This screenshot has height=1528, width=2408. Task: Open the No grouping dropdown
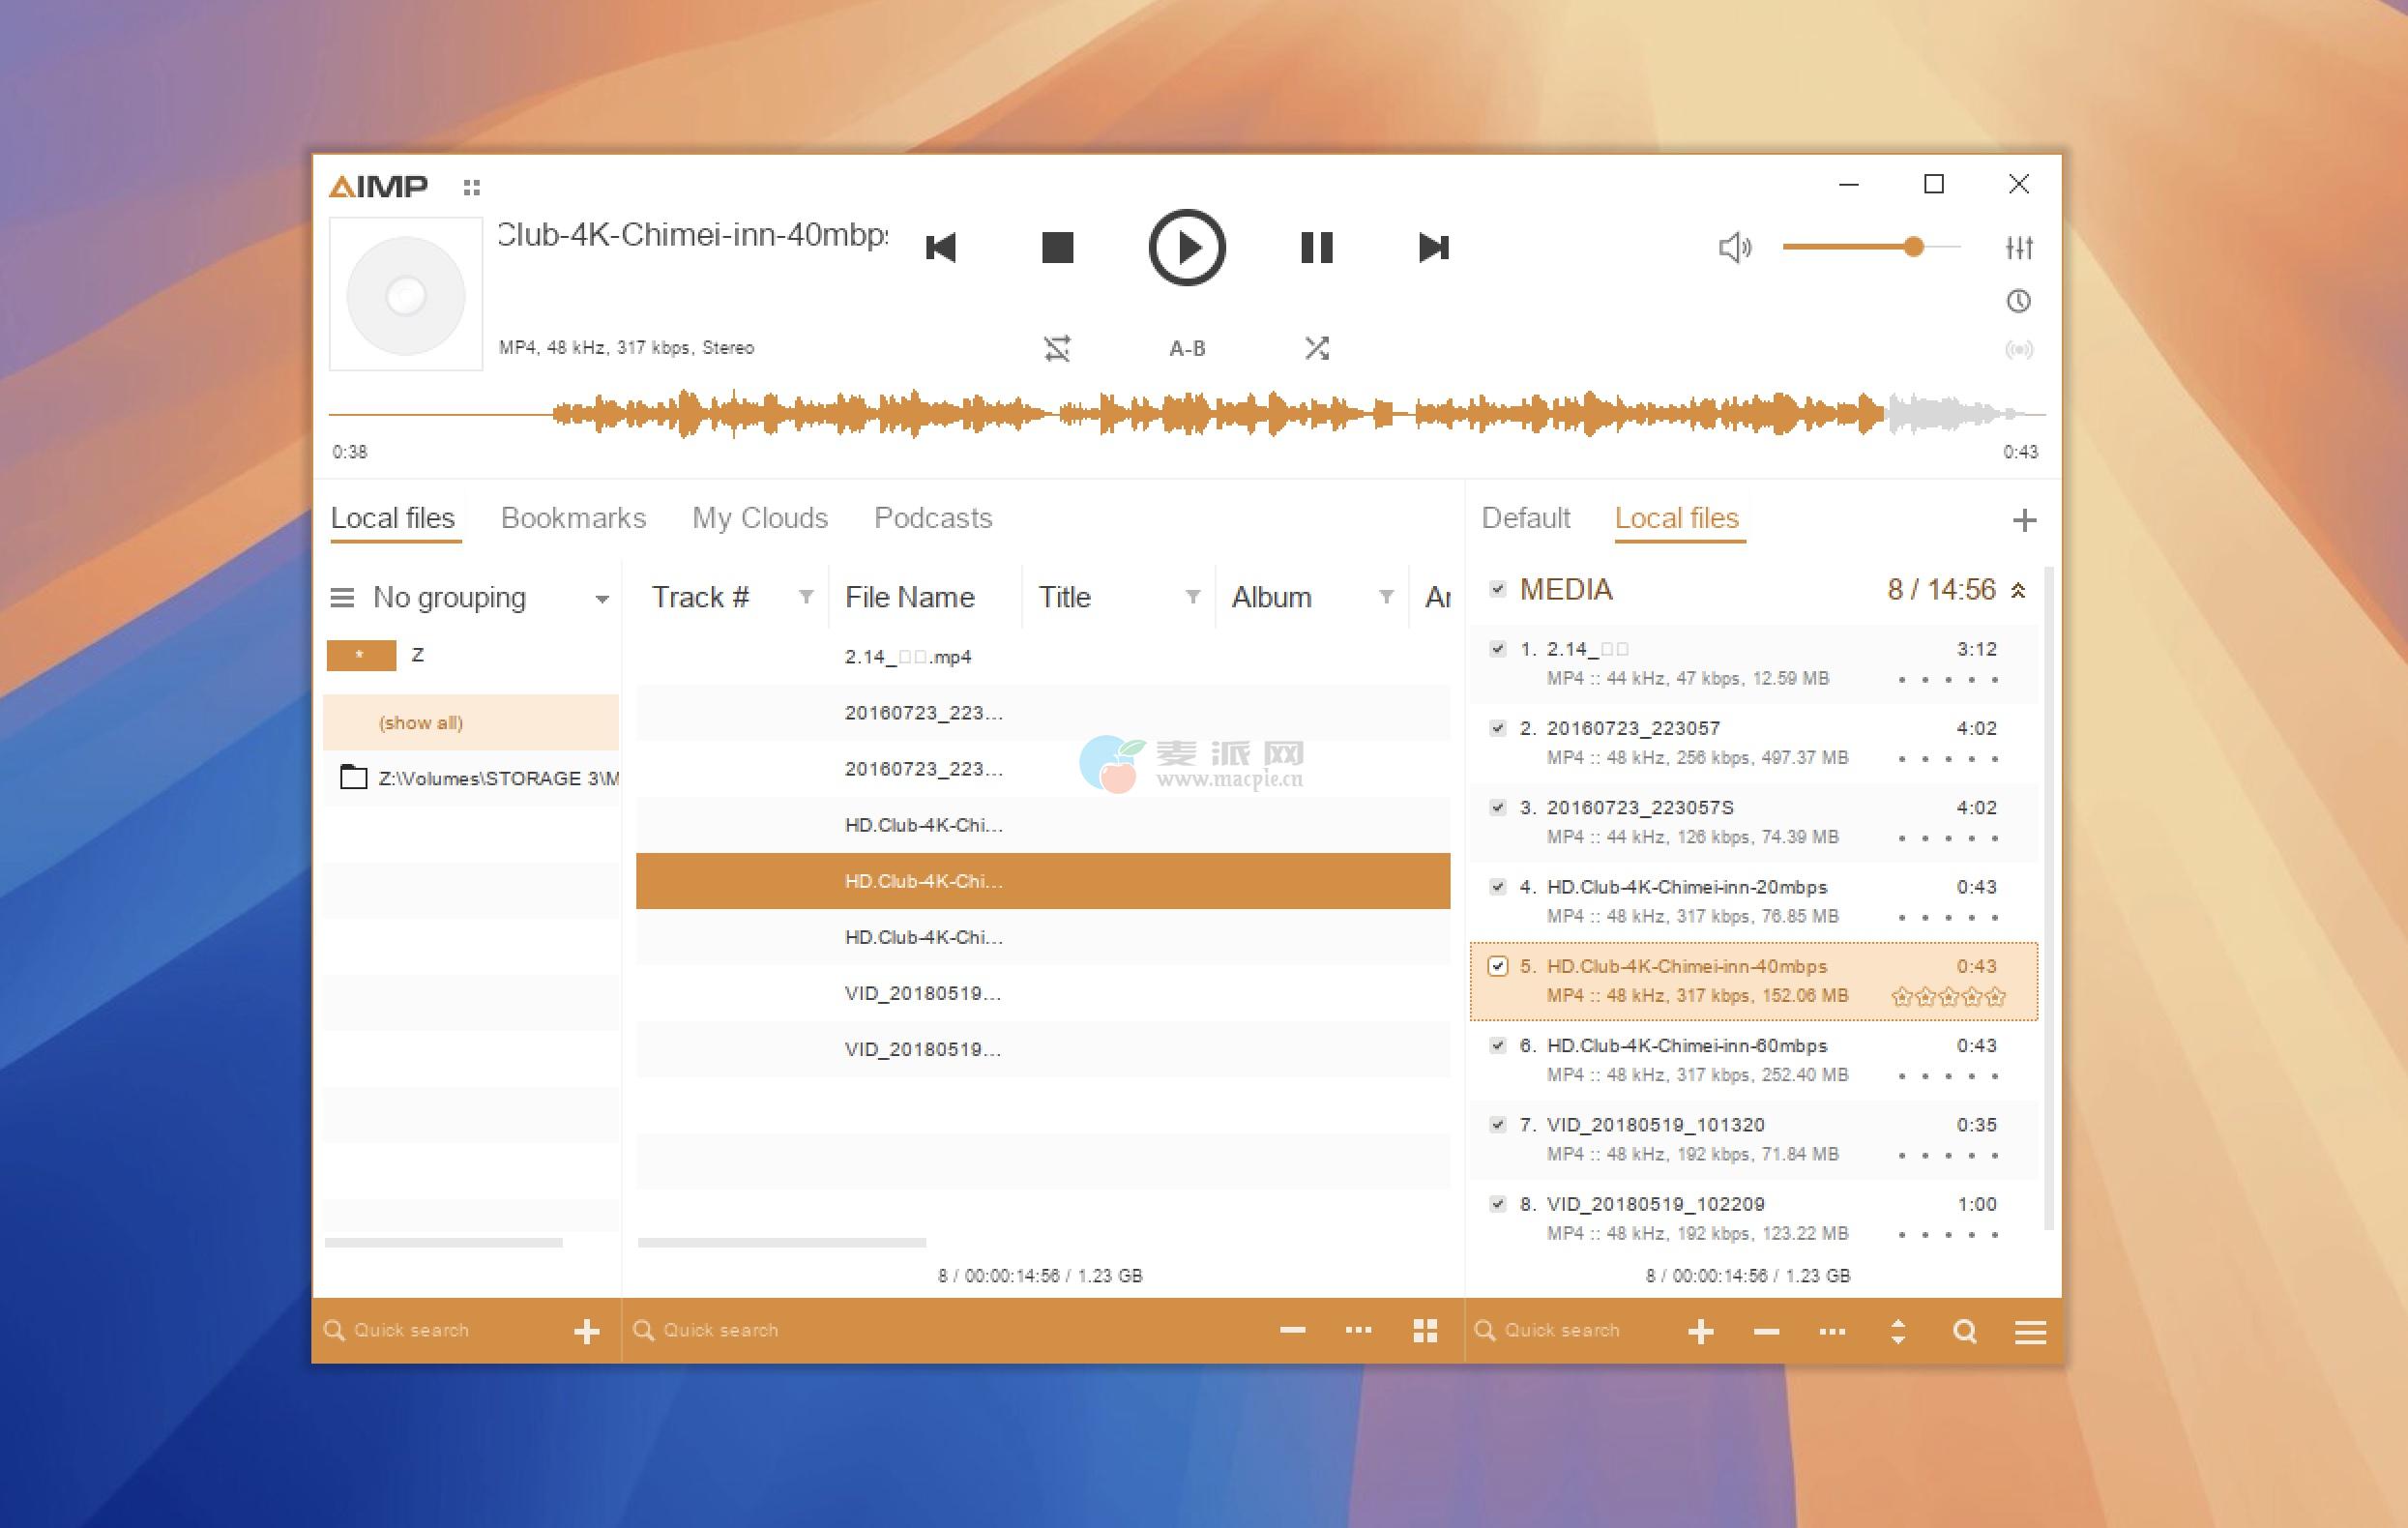pyautogui.click(x=490, y=598)
